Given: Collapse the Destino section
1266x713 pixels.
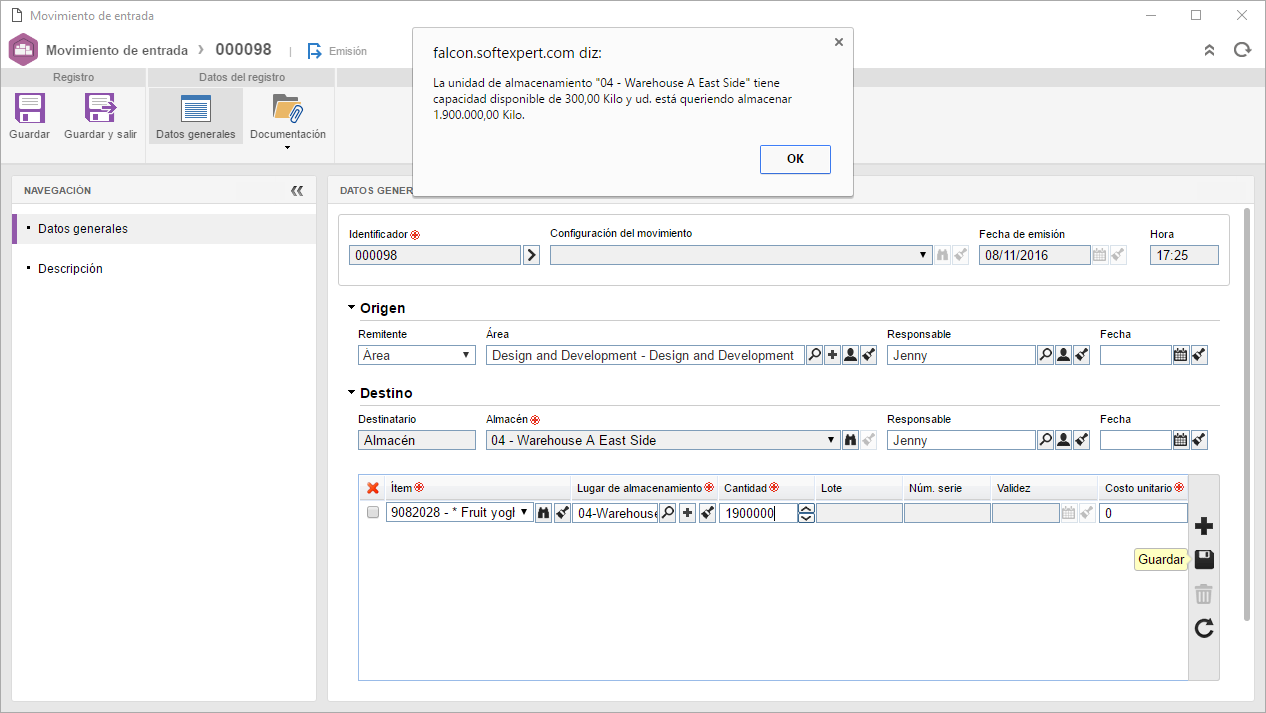Looking at the screenshot, I should [x=351, y=393].
